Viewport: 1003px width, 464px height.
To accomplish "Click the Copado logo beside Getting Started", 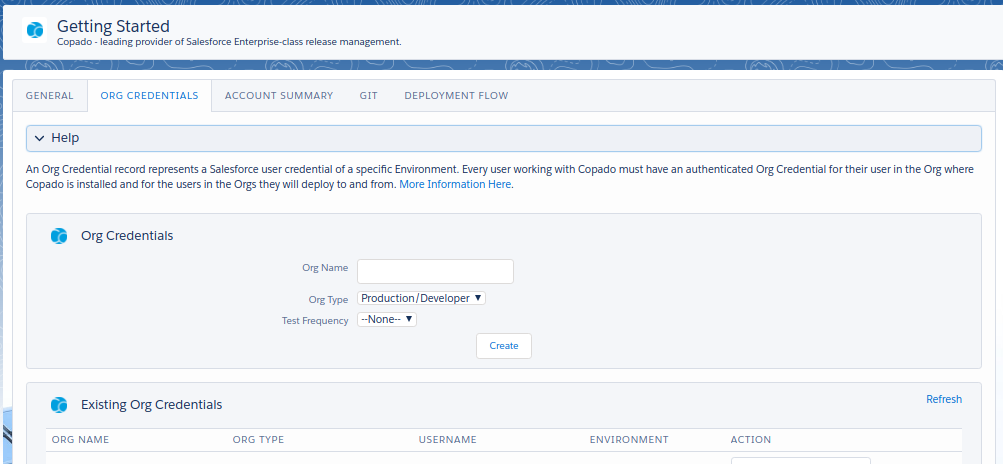I will pyautogui.click(x=35, y=30).
